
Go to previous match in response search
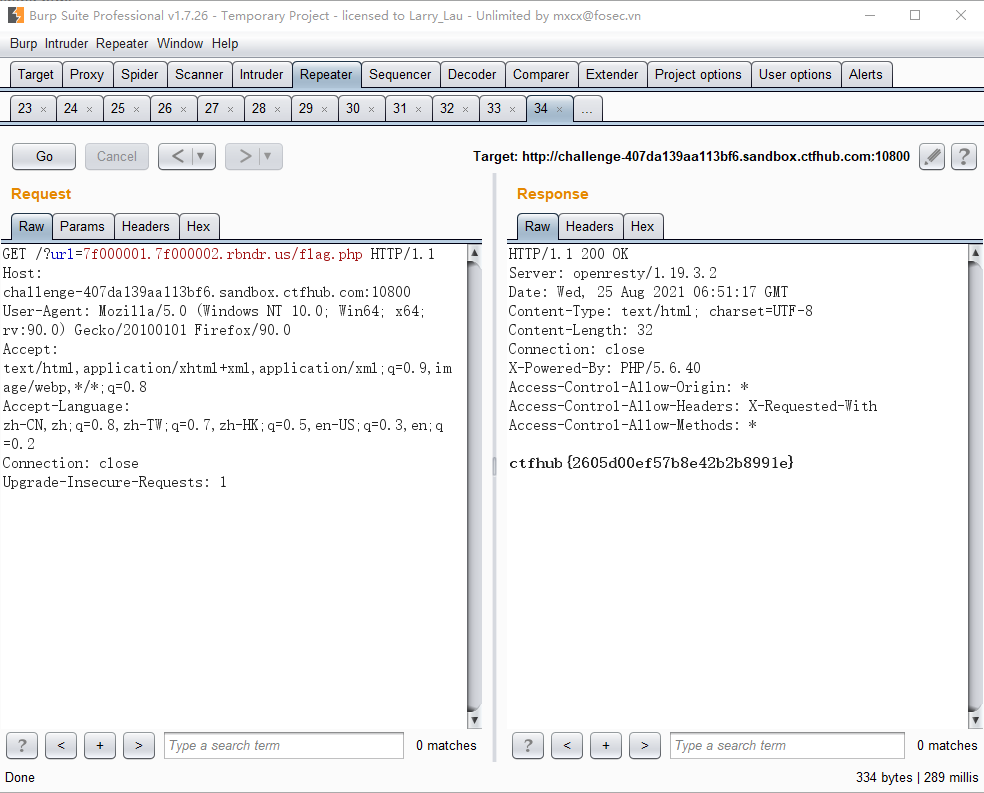coord(567,745)
